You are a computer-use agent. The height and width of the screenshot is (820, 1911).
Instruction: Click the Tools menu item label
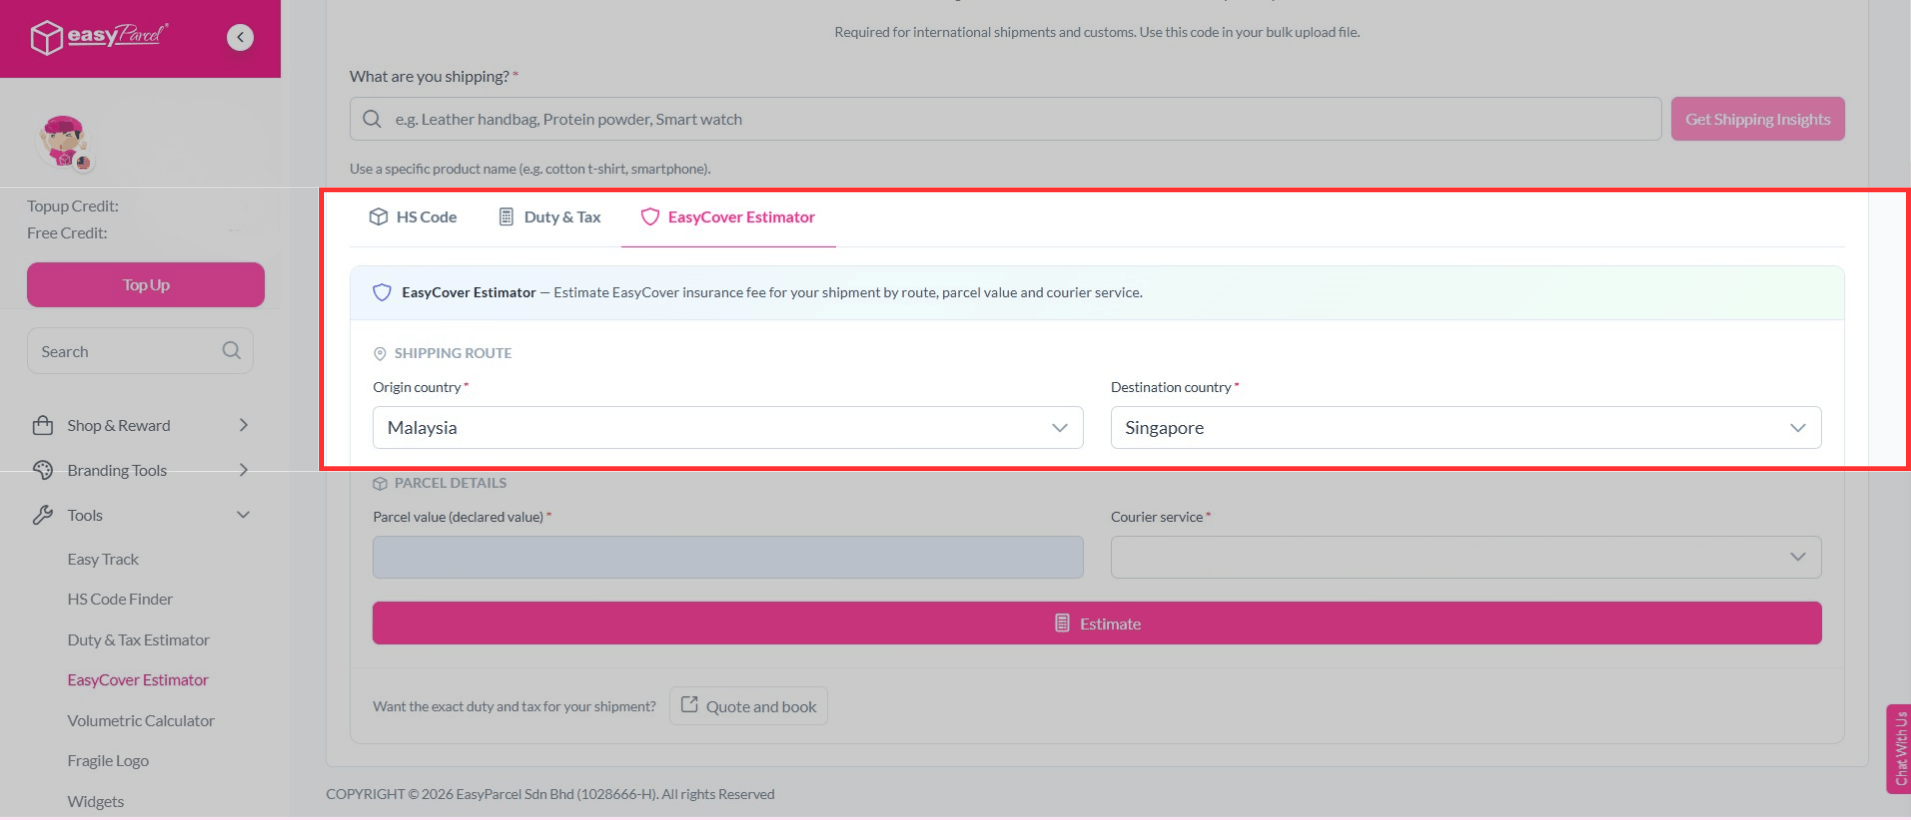coord(85,515)
